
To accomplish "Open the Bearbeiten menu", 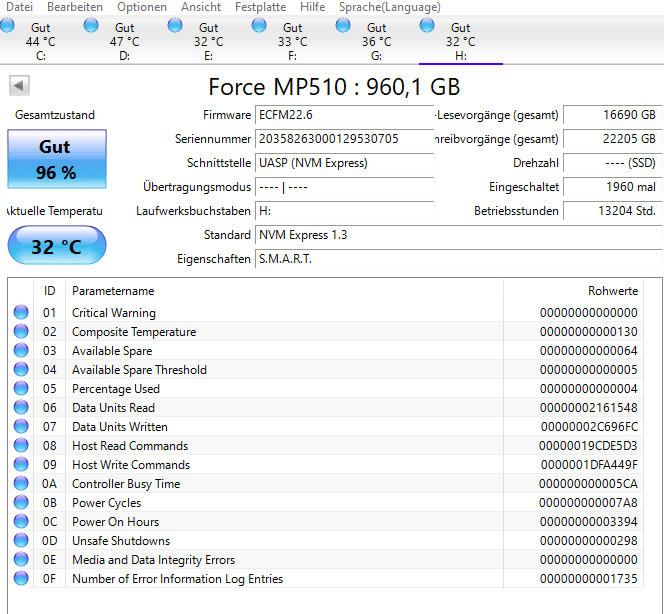I will [x=75, y=7].
